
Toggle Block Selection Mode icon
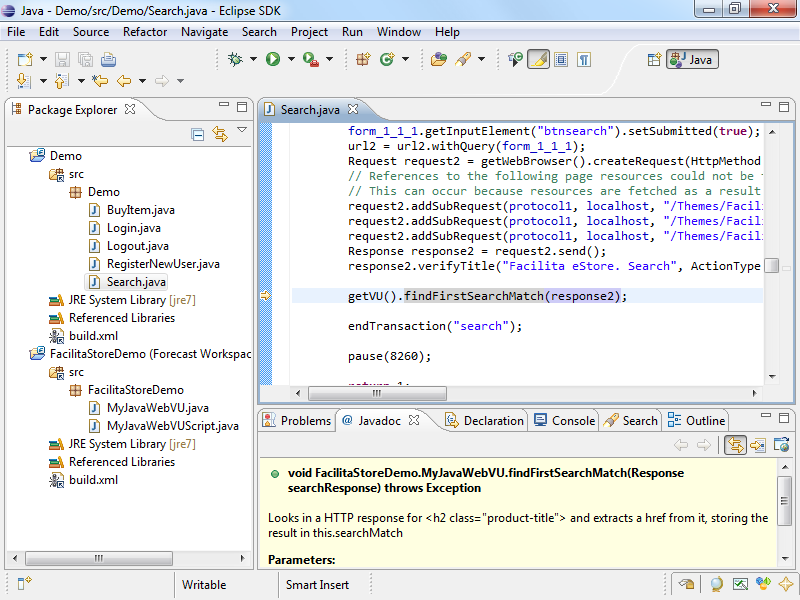point(561,60)
